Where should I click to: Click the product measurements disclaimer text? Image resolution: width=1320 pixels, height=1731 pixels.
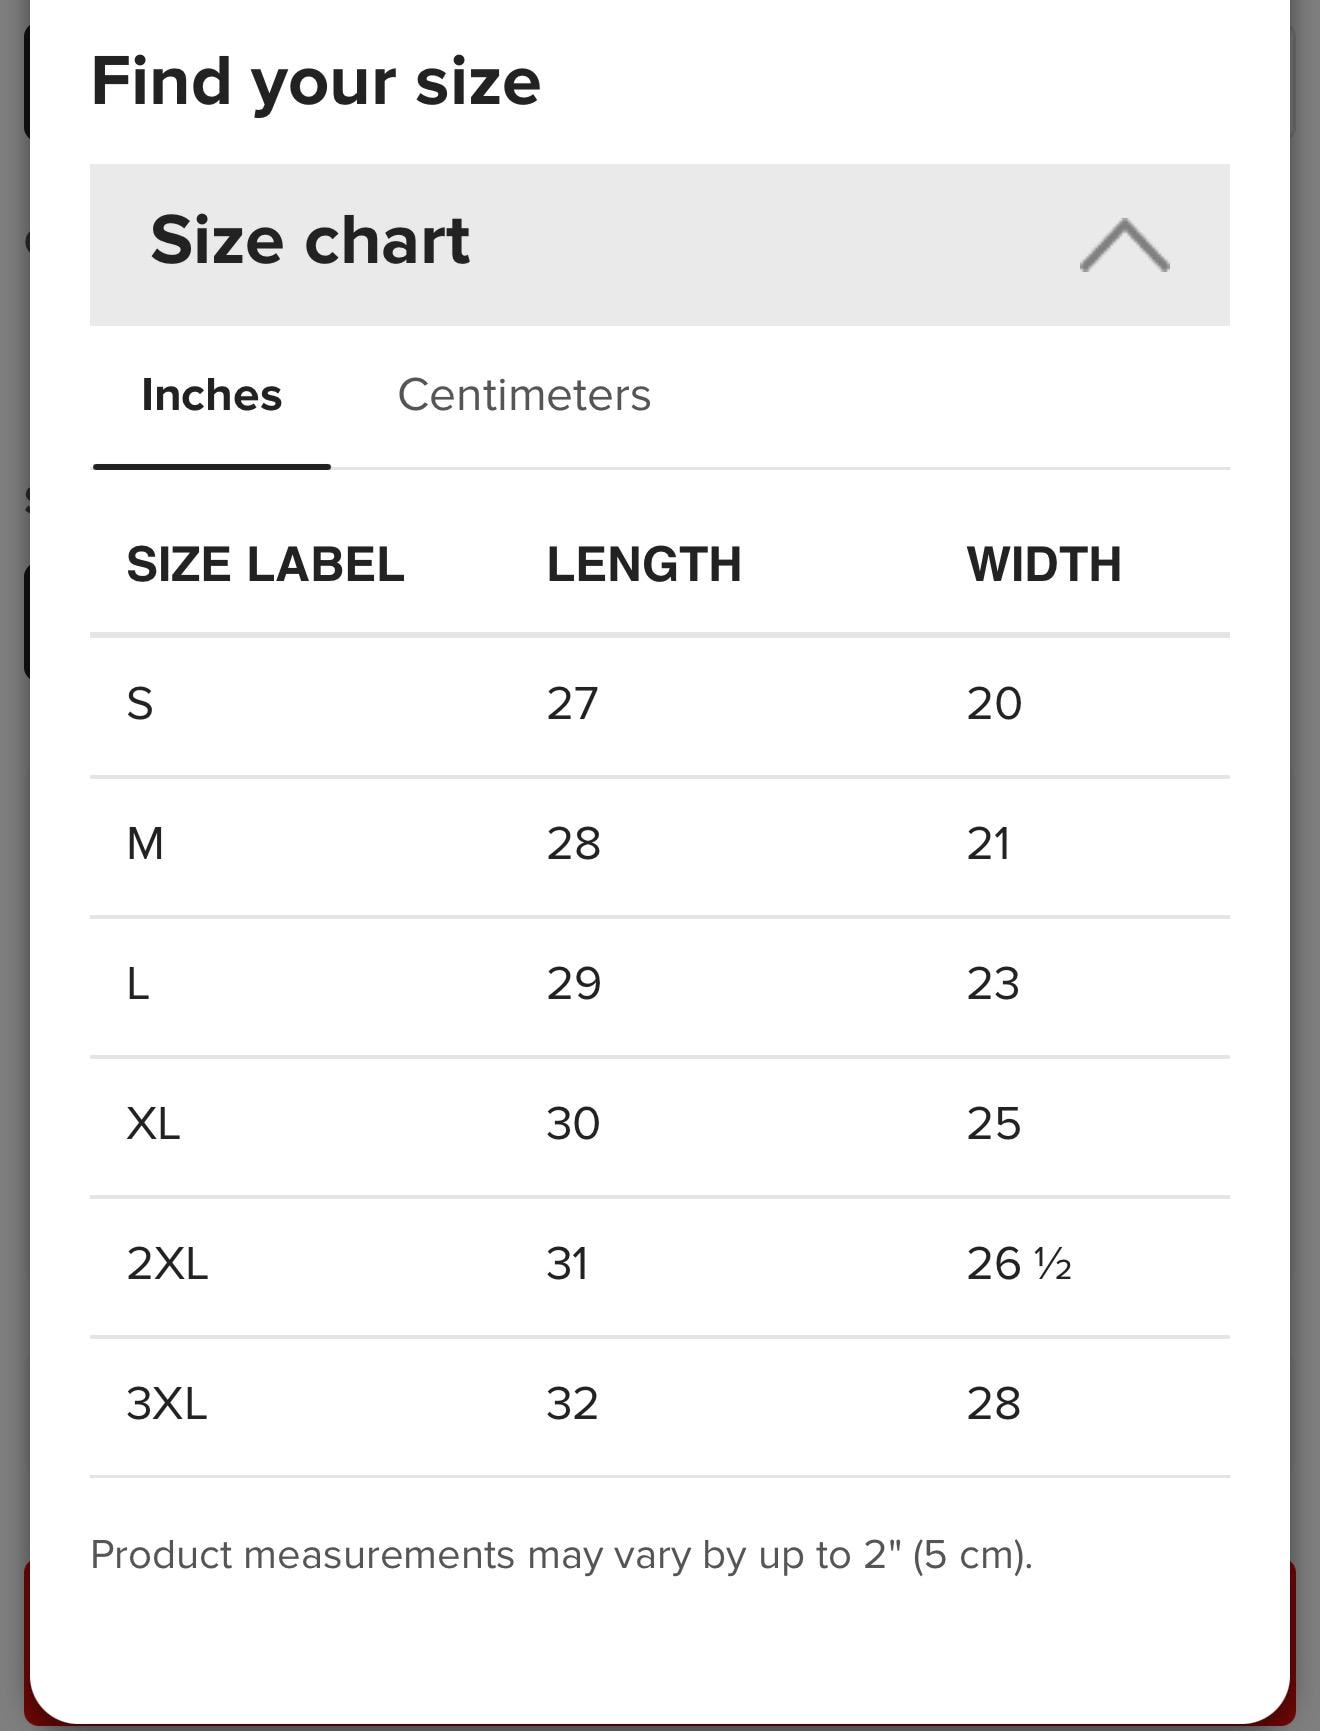(x=561, y=1556)
